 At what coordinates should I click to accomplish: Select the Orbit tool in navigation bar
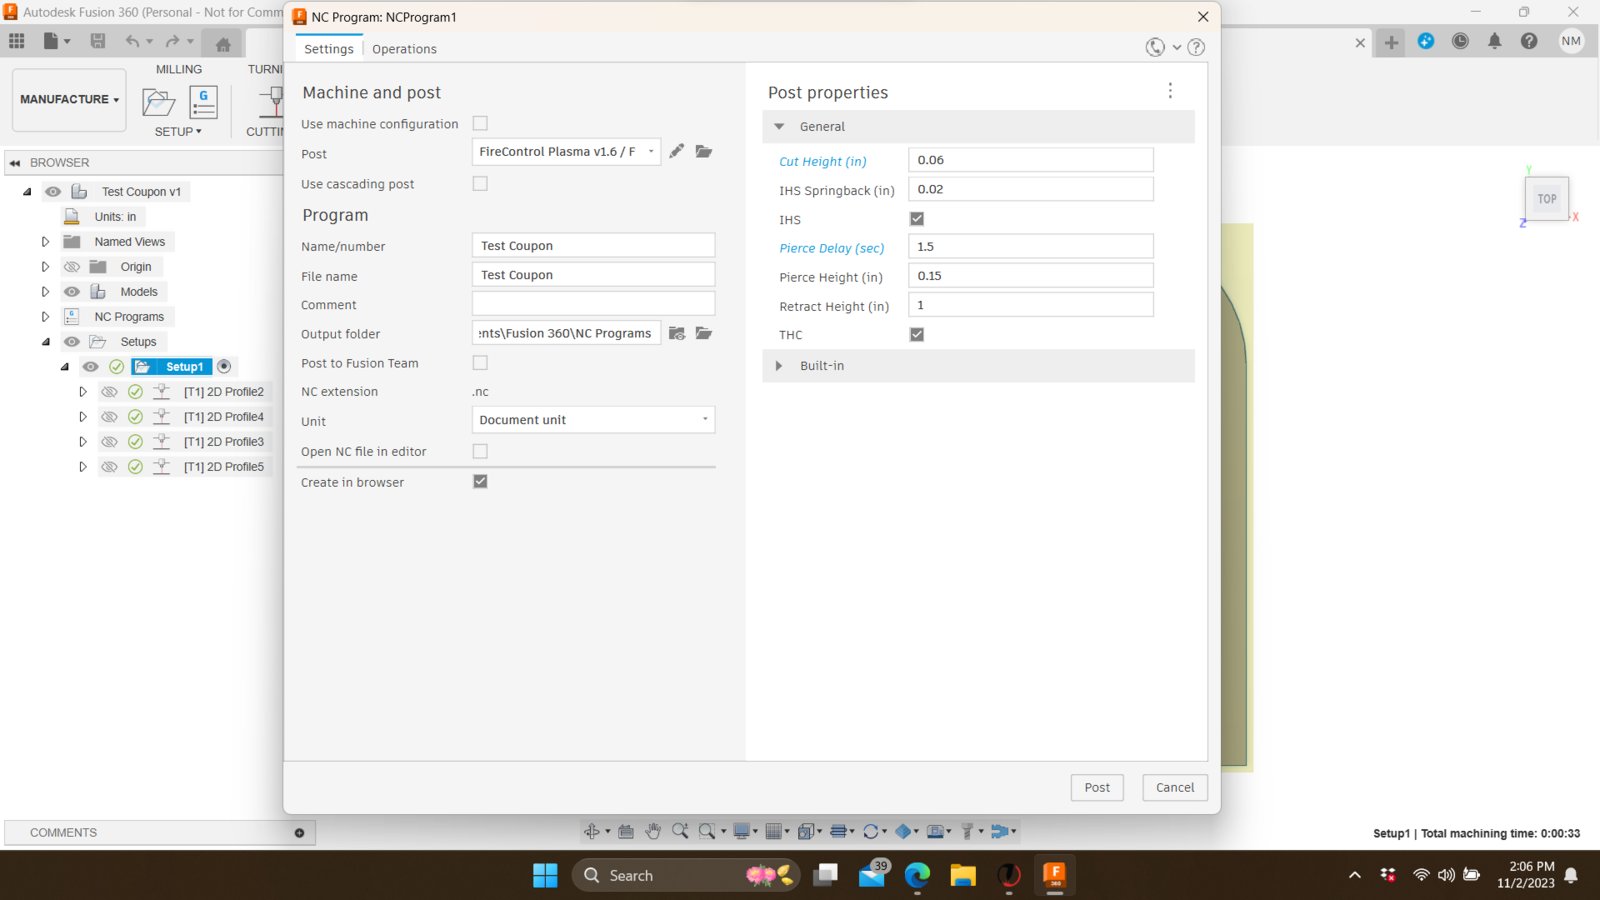point(592,831)
